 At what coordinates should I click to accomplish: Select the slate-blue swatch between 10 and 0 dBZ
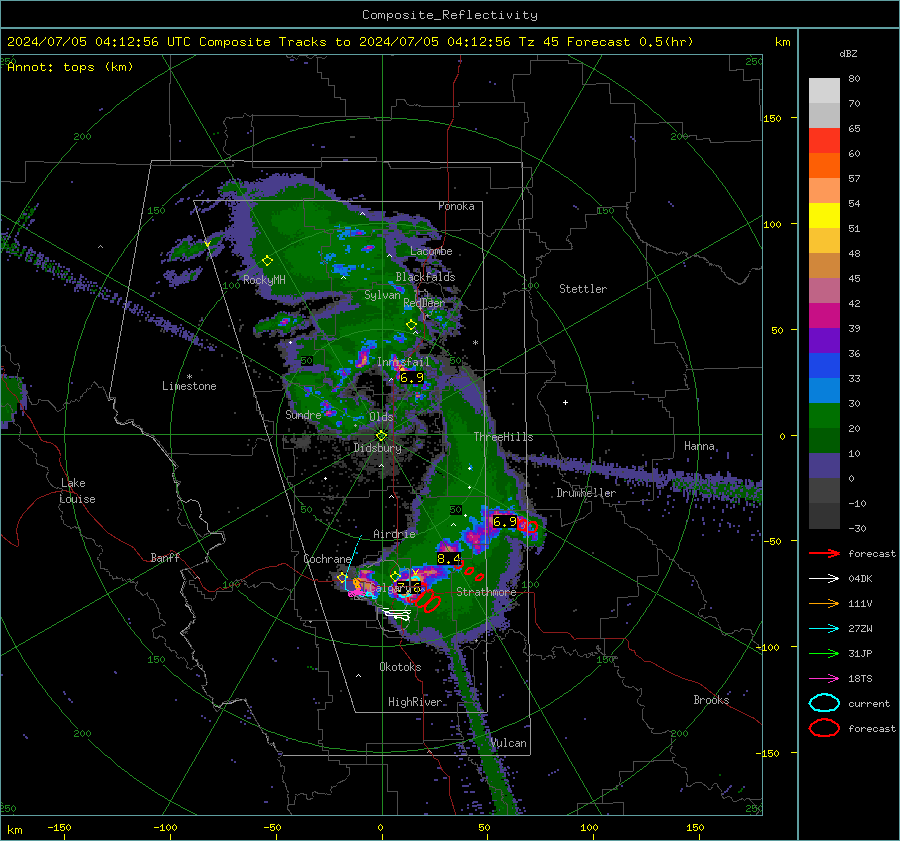tap(824, 465)
